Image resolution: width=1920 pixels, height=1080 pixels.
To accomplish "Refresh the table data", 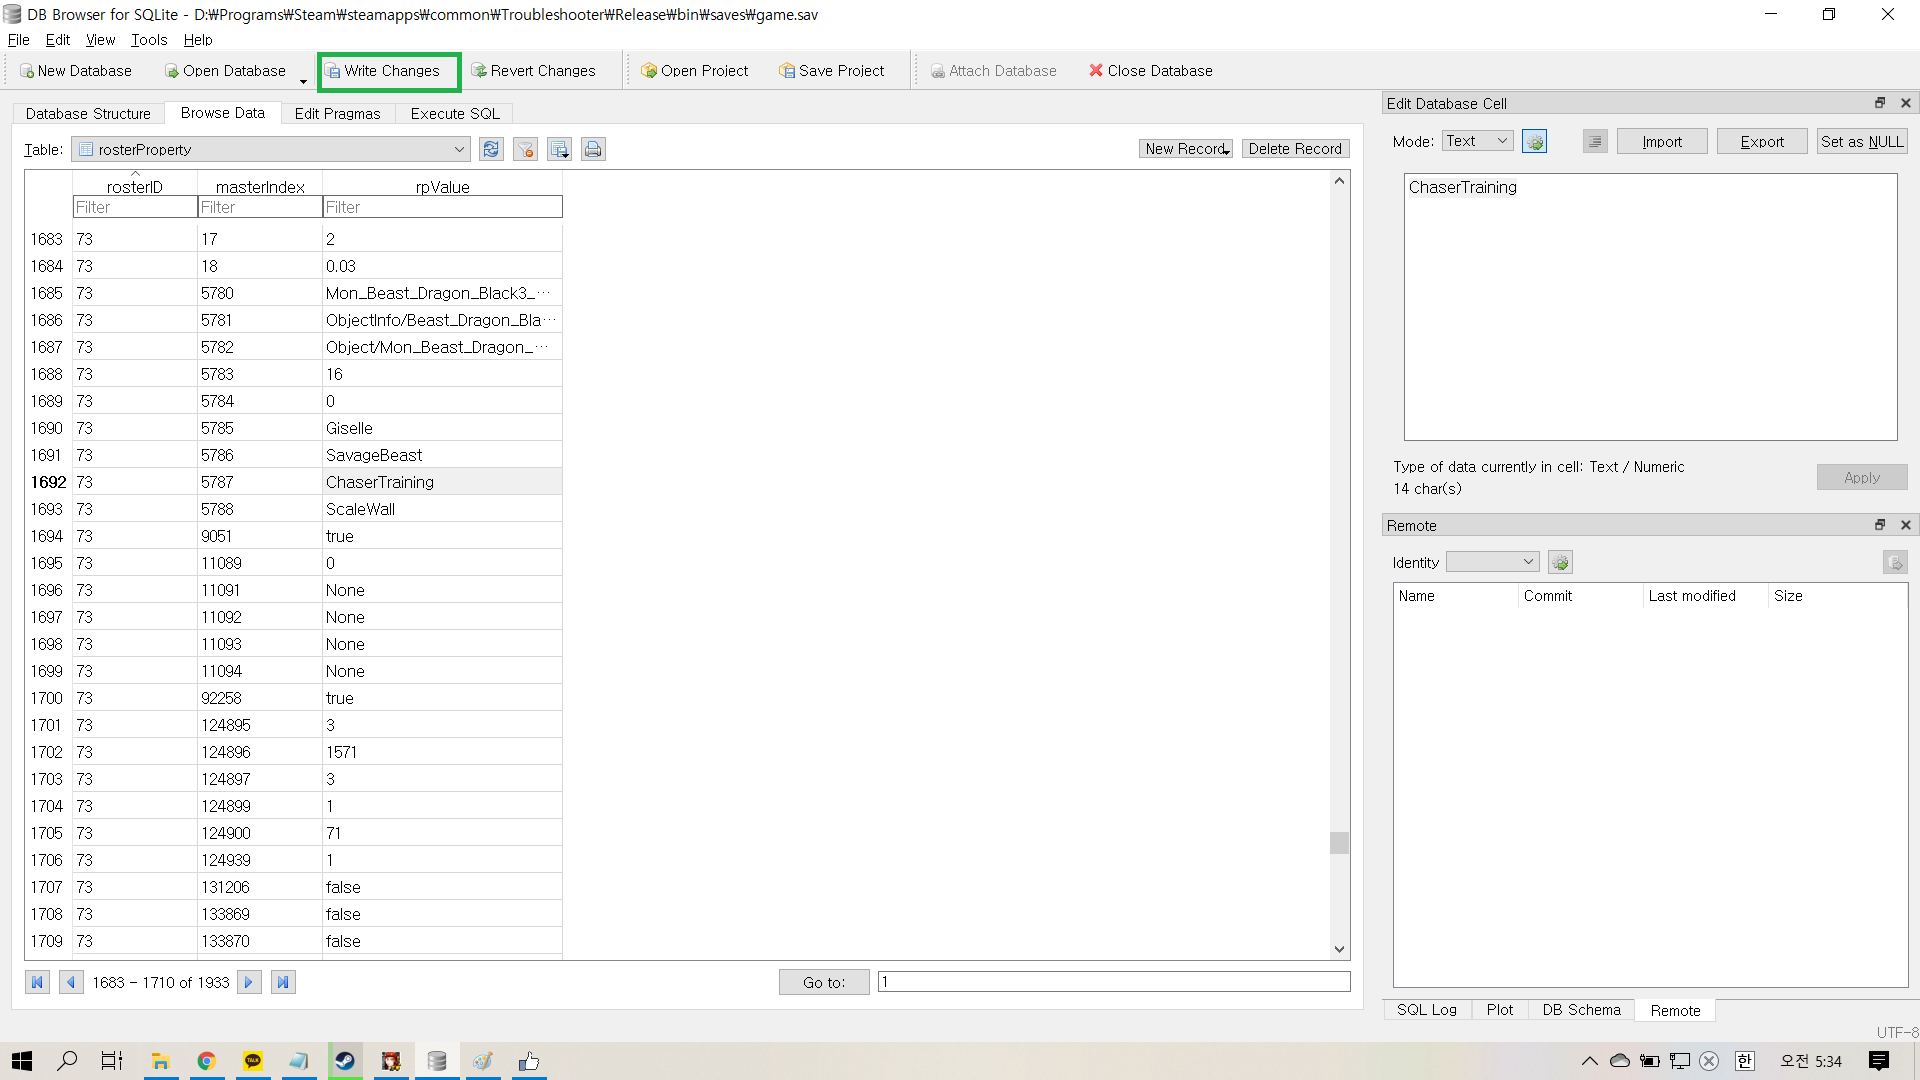I will [491, 149].
